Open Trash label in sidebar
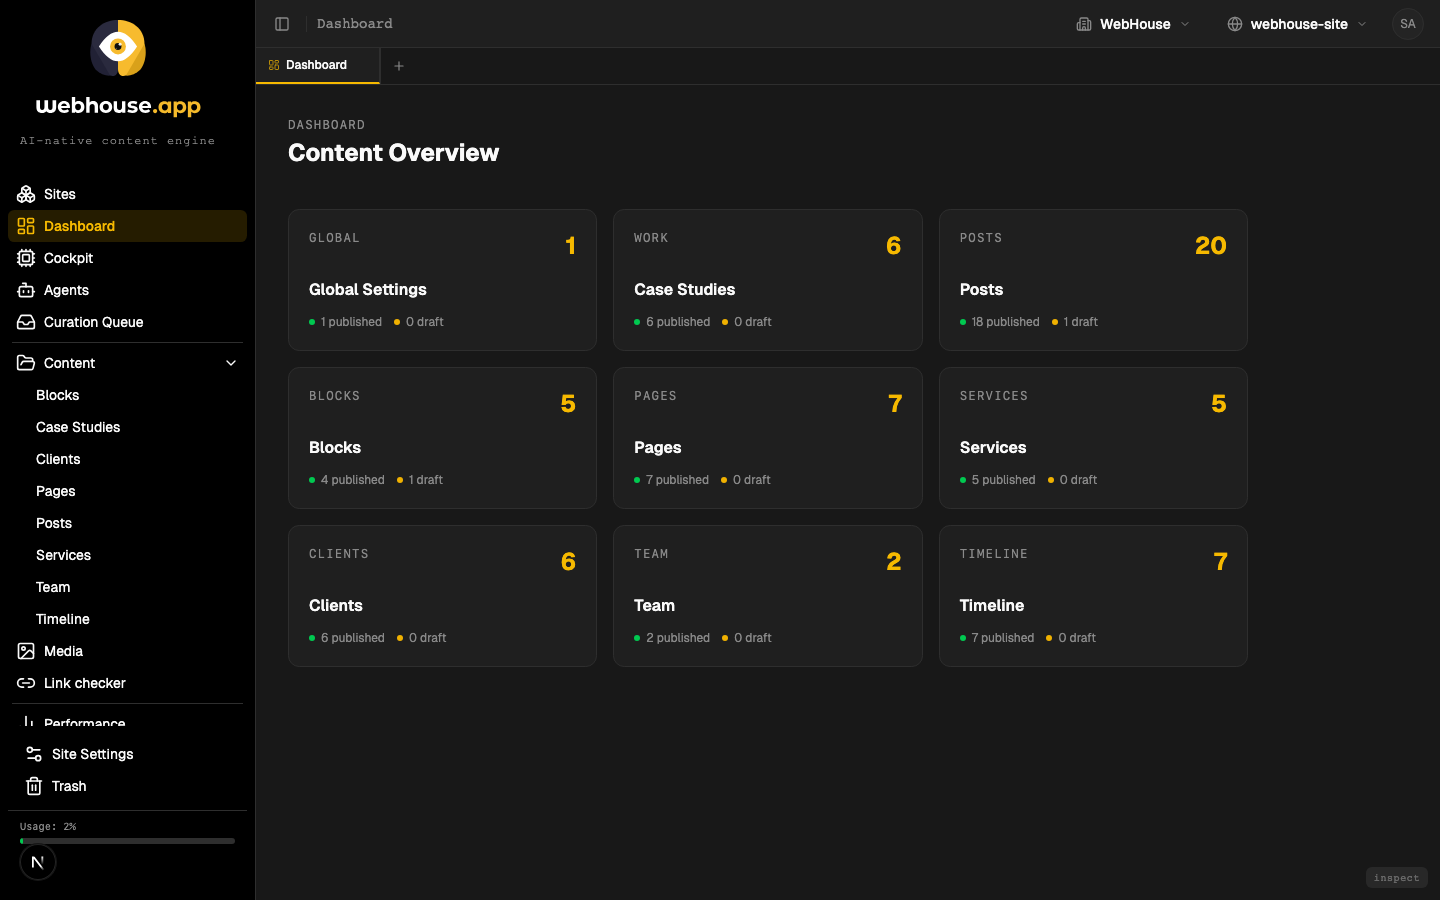 (69, 786)
